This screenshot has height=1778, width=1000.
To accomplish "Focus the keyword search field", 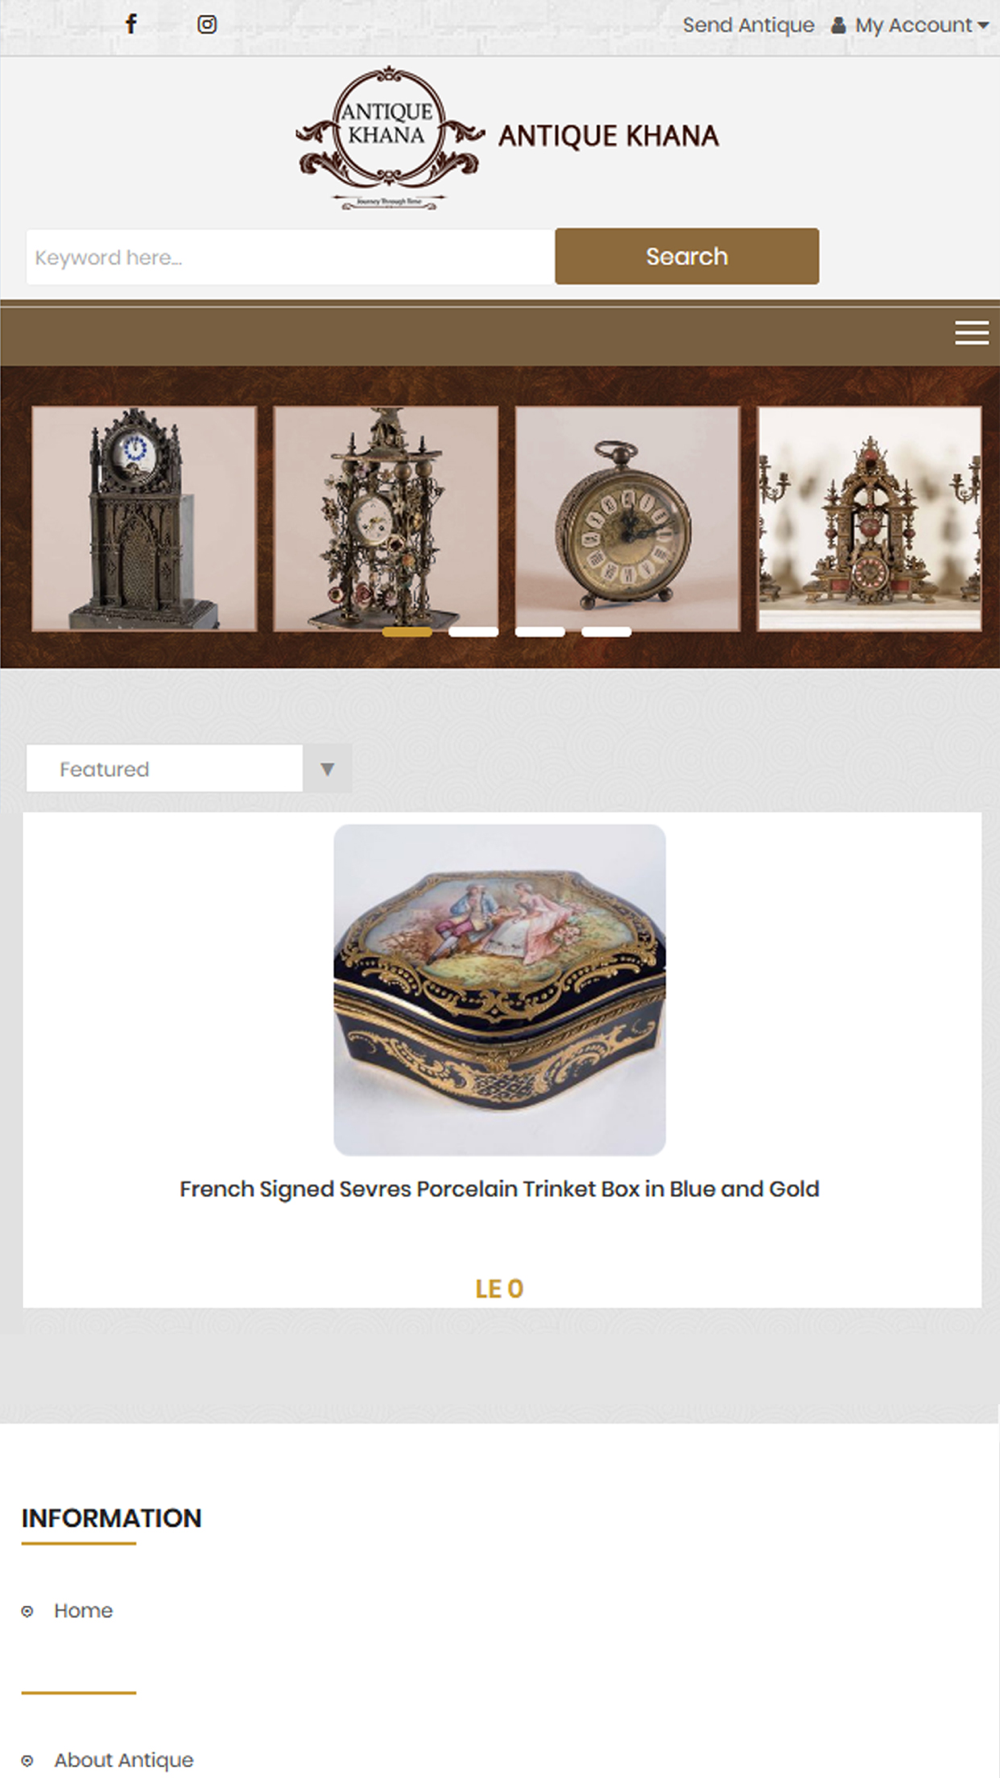I will tap(290, 257).
